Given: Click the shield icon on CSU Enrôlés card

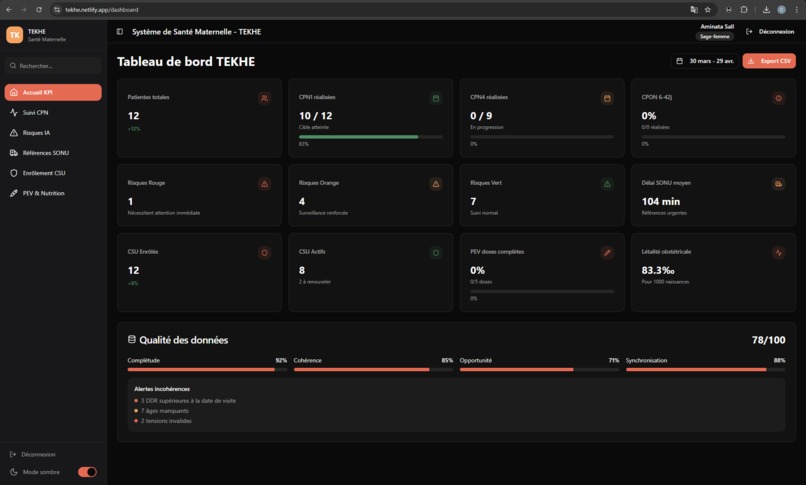Looking at the screenshot, I should pyautogui.click(x=264, y=253).
